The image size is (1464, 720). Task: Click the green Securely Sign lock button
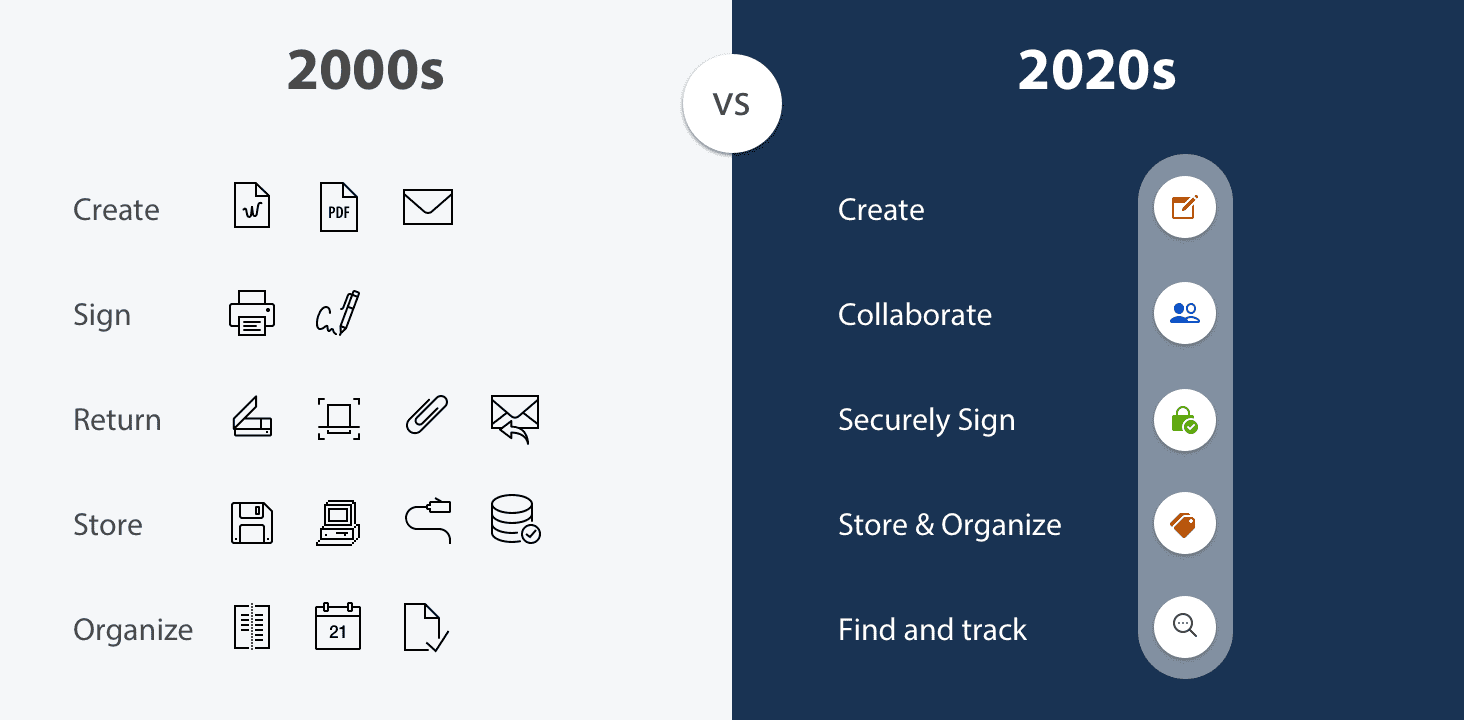pos(1185,418)
